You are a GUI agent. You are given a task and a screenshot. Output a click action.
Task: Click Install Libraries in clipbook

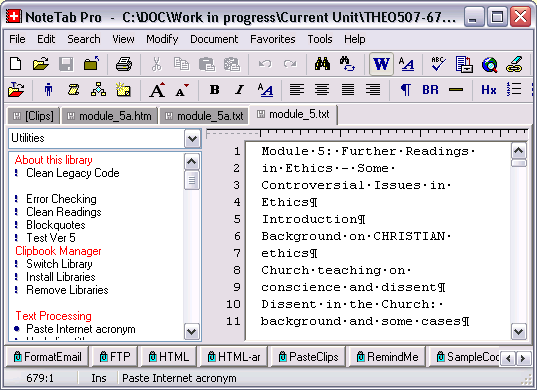click(x=61, y=277)
